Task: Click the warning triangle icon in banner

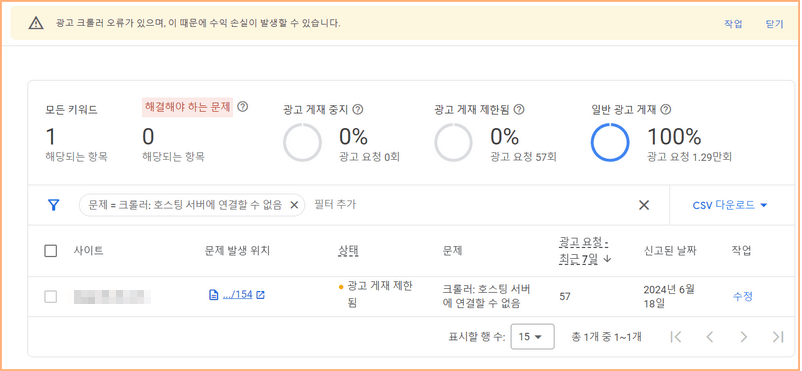Action: [36, 23]
